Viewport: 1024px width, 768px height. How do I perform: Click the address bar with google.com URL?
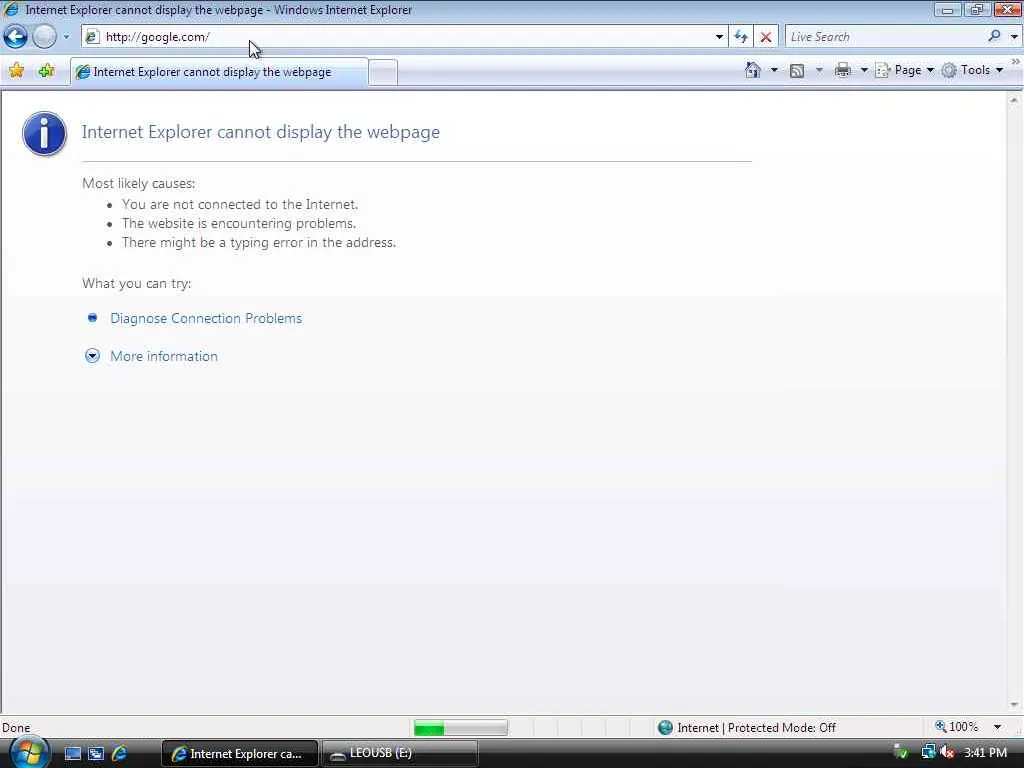coord(405,37)
